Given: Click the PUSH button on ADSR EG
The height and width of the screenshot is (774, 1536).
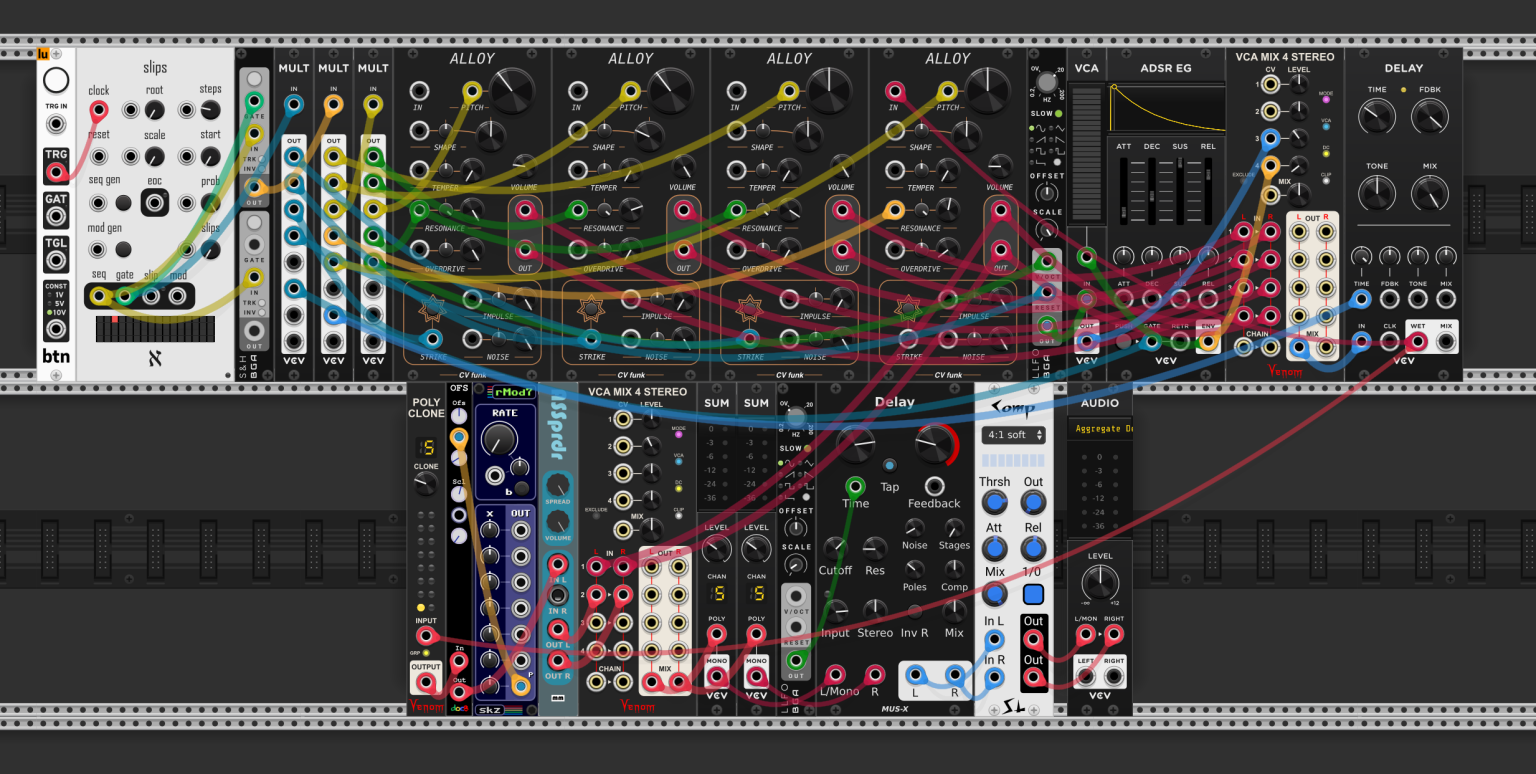Looking at the screenshot, I should [x=1124, y=342].
